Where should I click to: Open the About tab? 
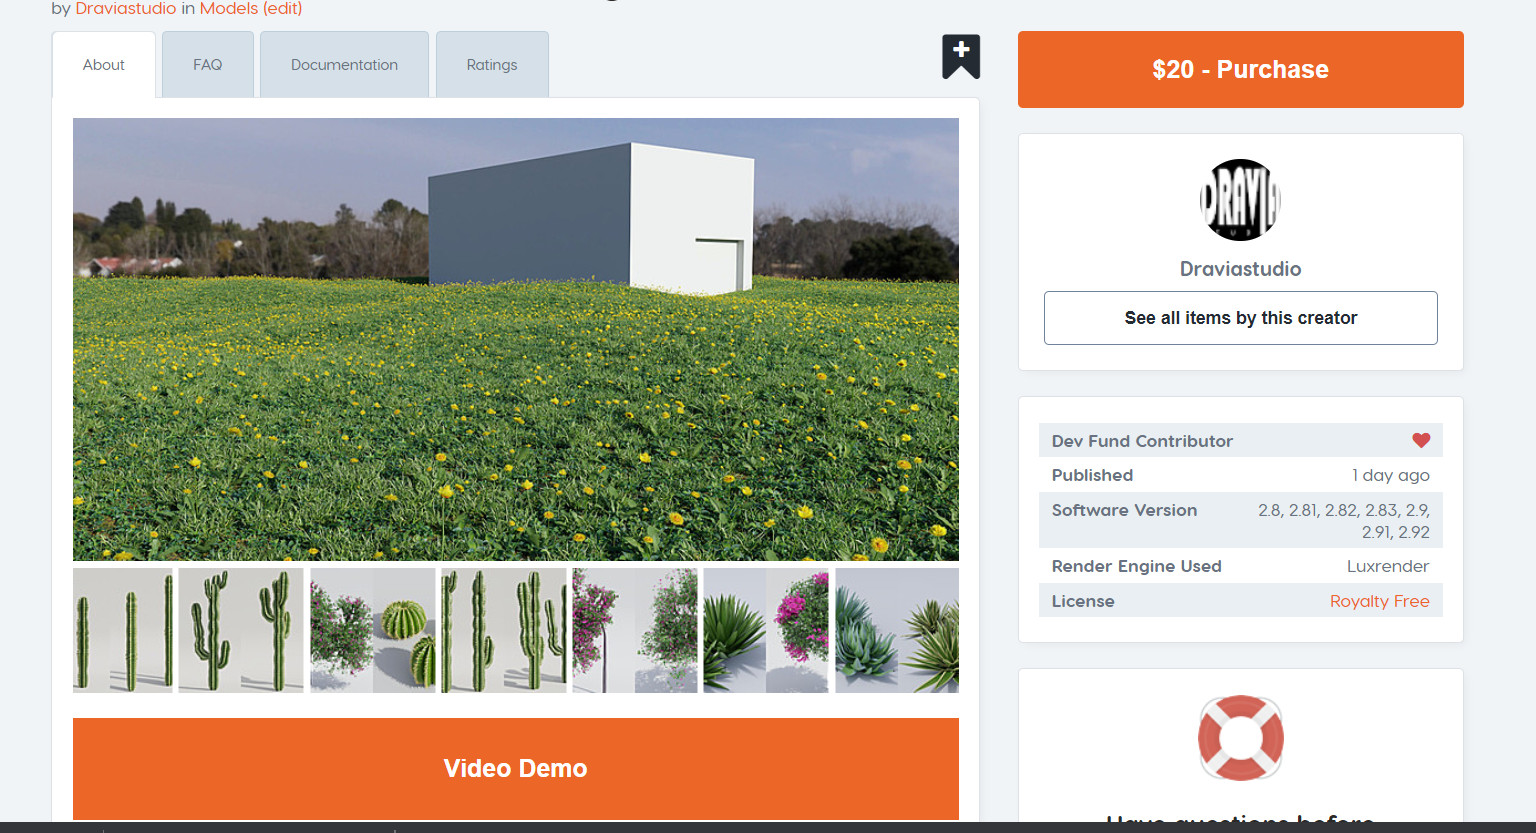pyautogui.click(x=104, y=65)
